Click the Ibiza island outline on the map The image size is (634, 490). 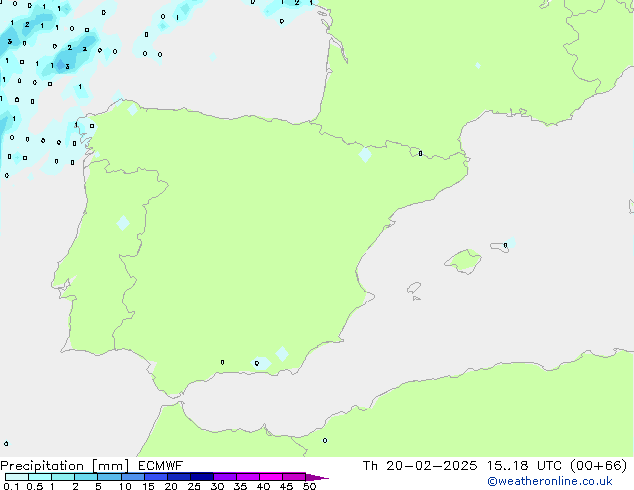coord(414,288)
